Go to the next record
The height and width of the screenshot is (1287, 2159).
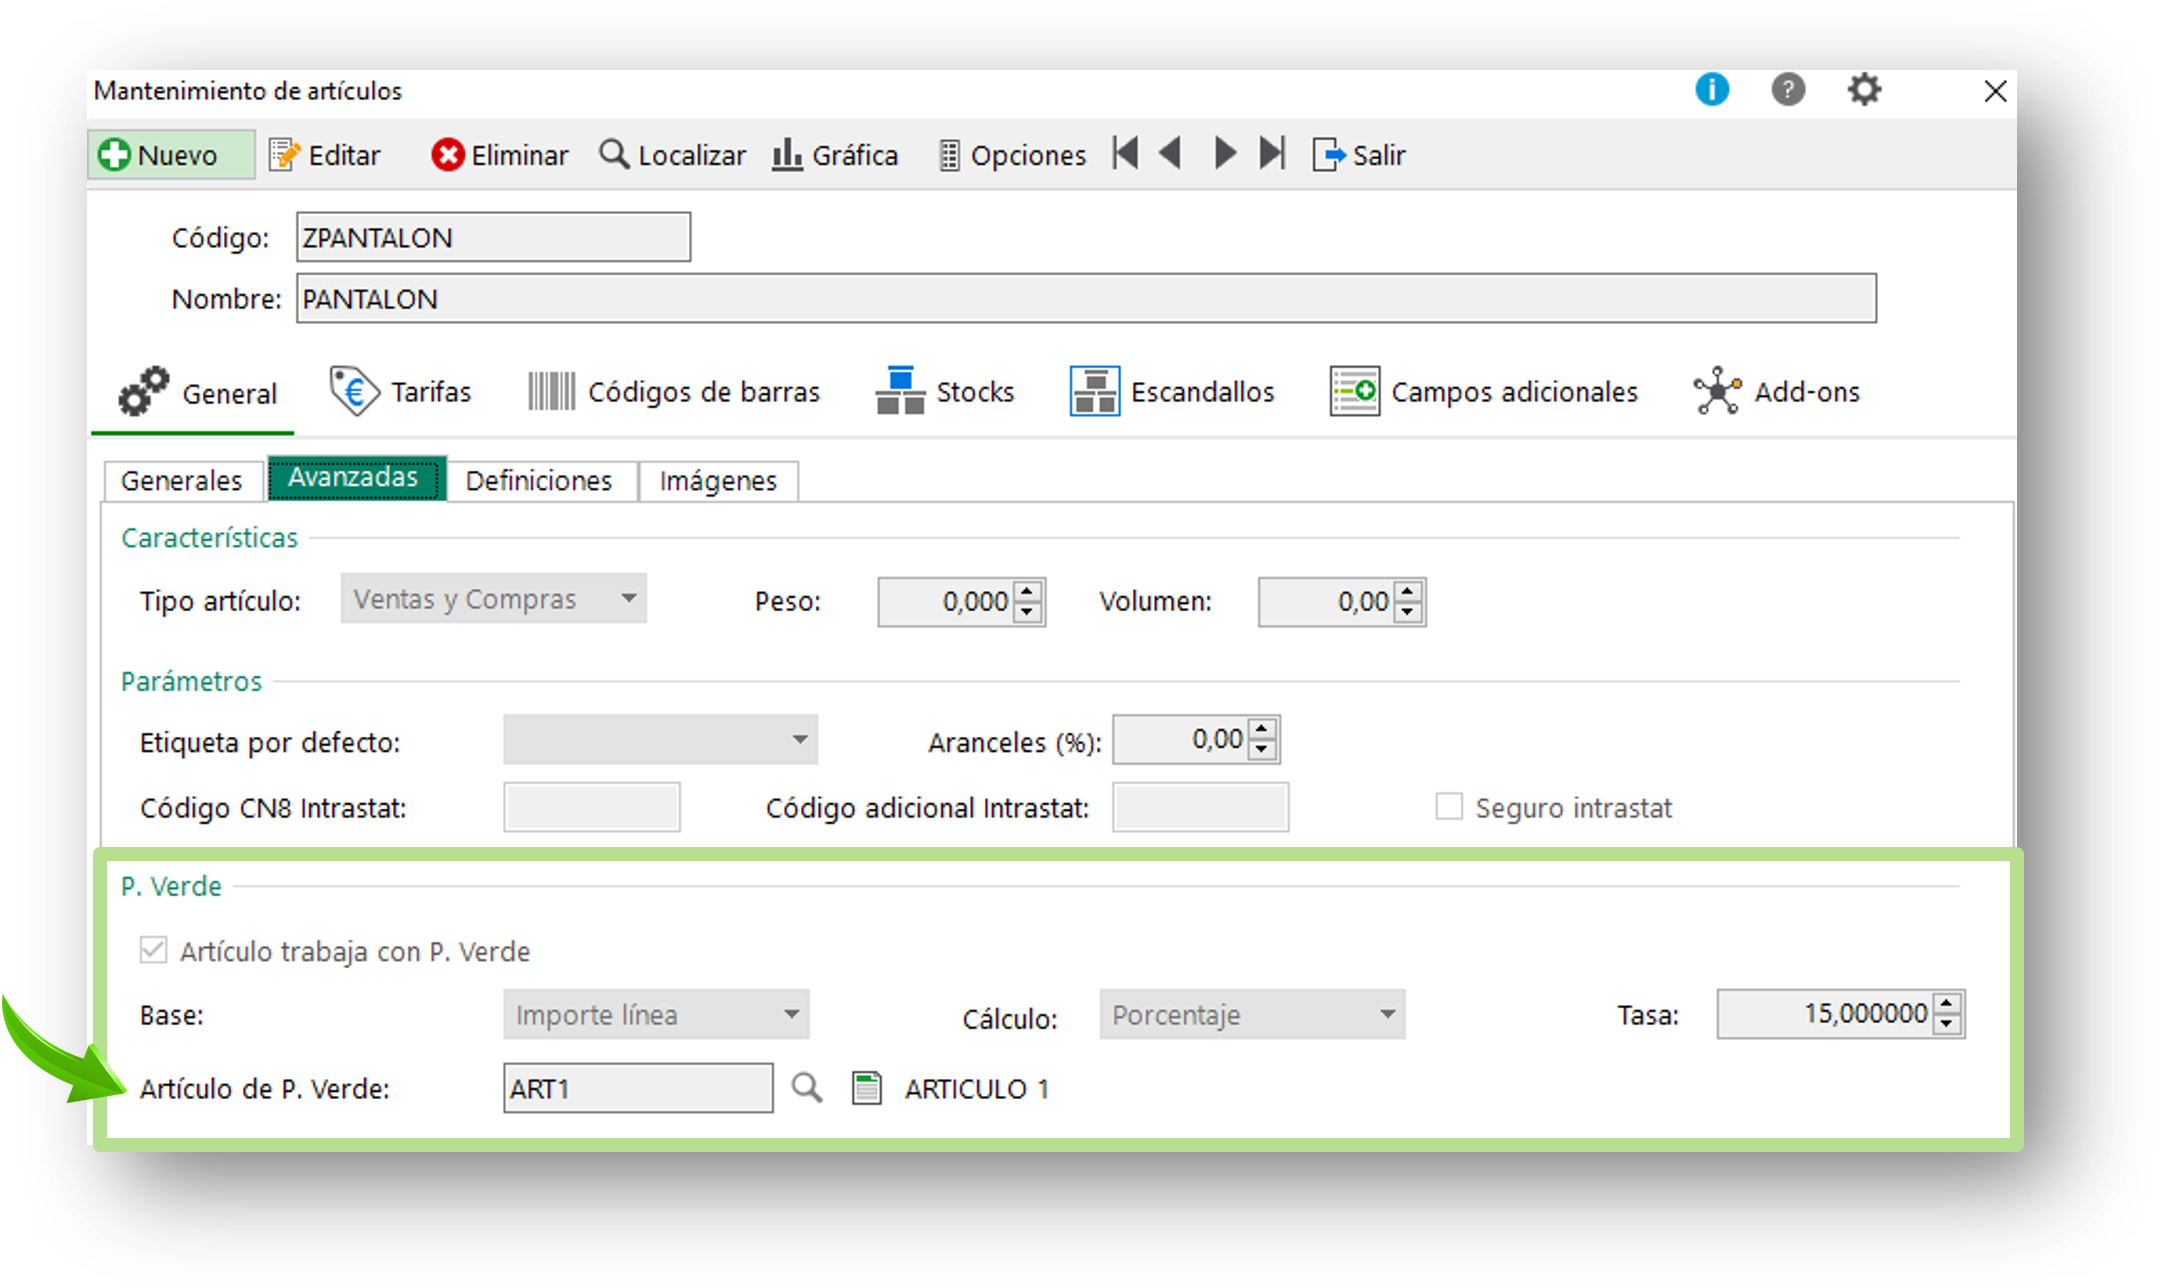[x=1225, y=153]
